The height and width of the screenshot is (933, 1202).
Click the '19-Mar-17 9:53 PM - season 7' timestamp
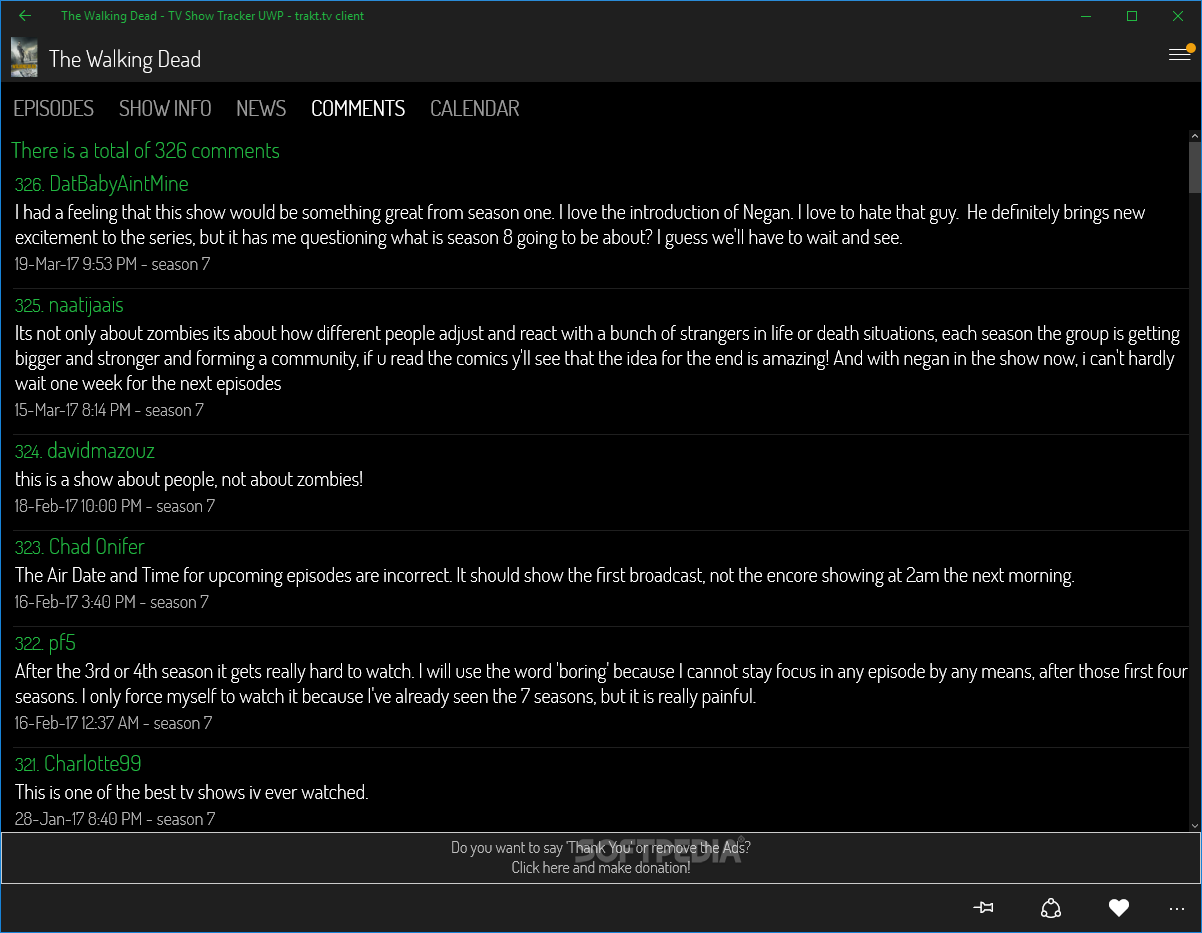coord(112,264)
